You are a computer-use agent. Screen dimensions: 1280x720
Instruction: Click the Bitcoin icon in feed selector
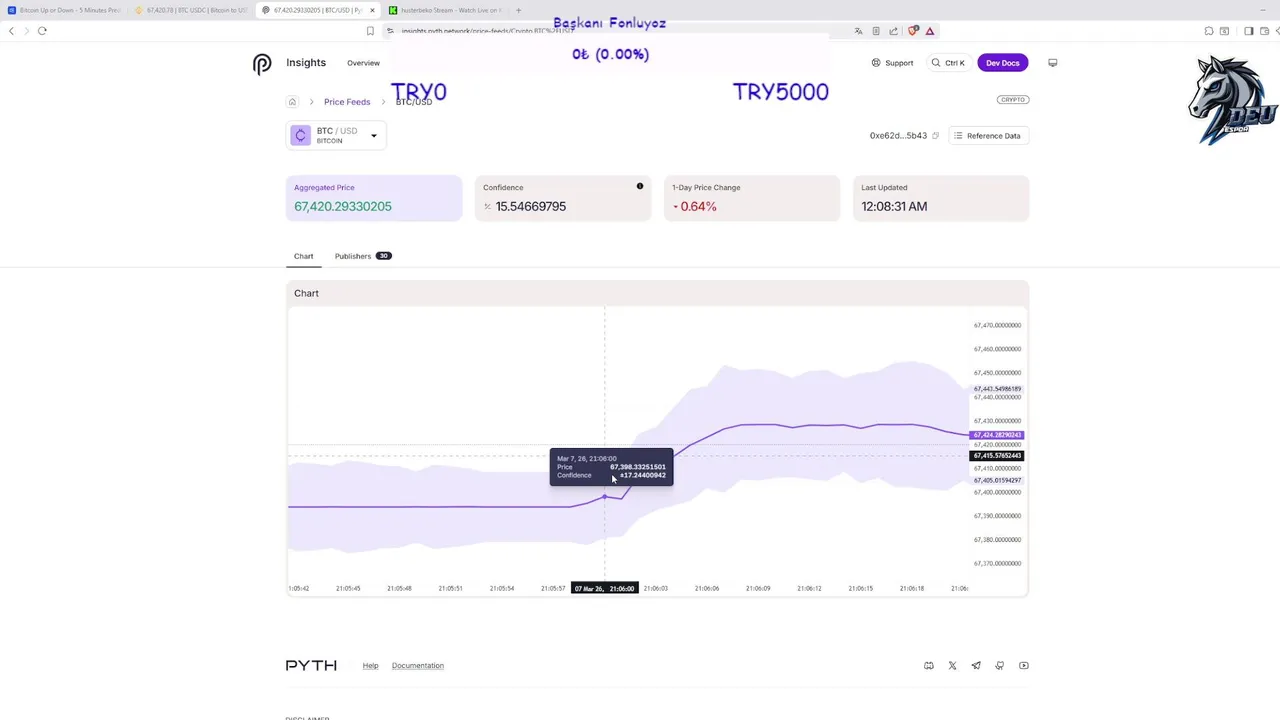click(300, 135)
